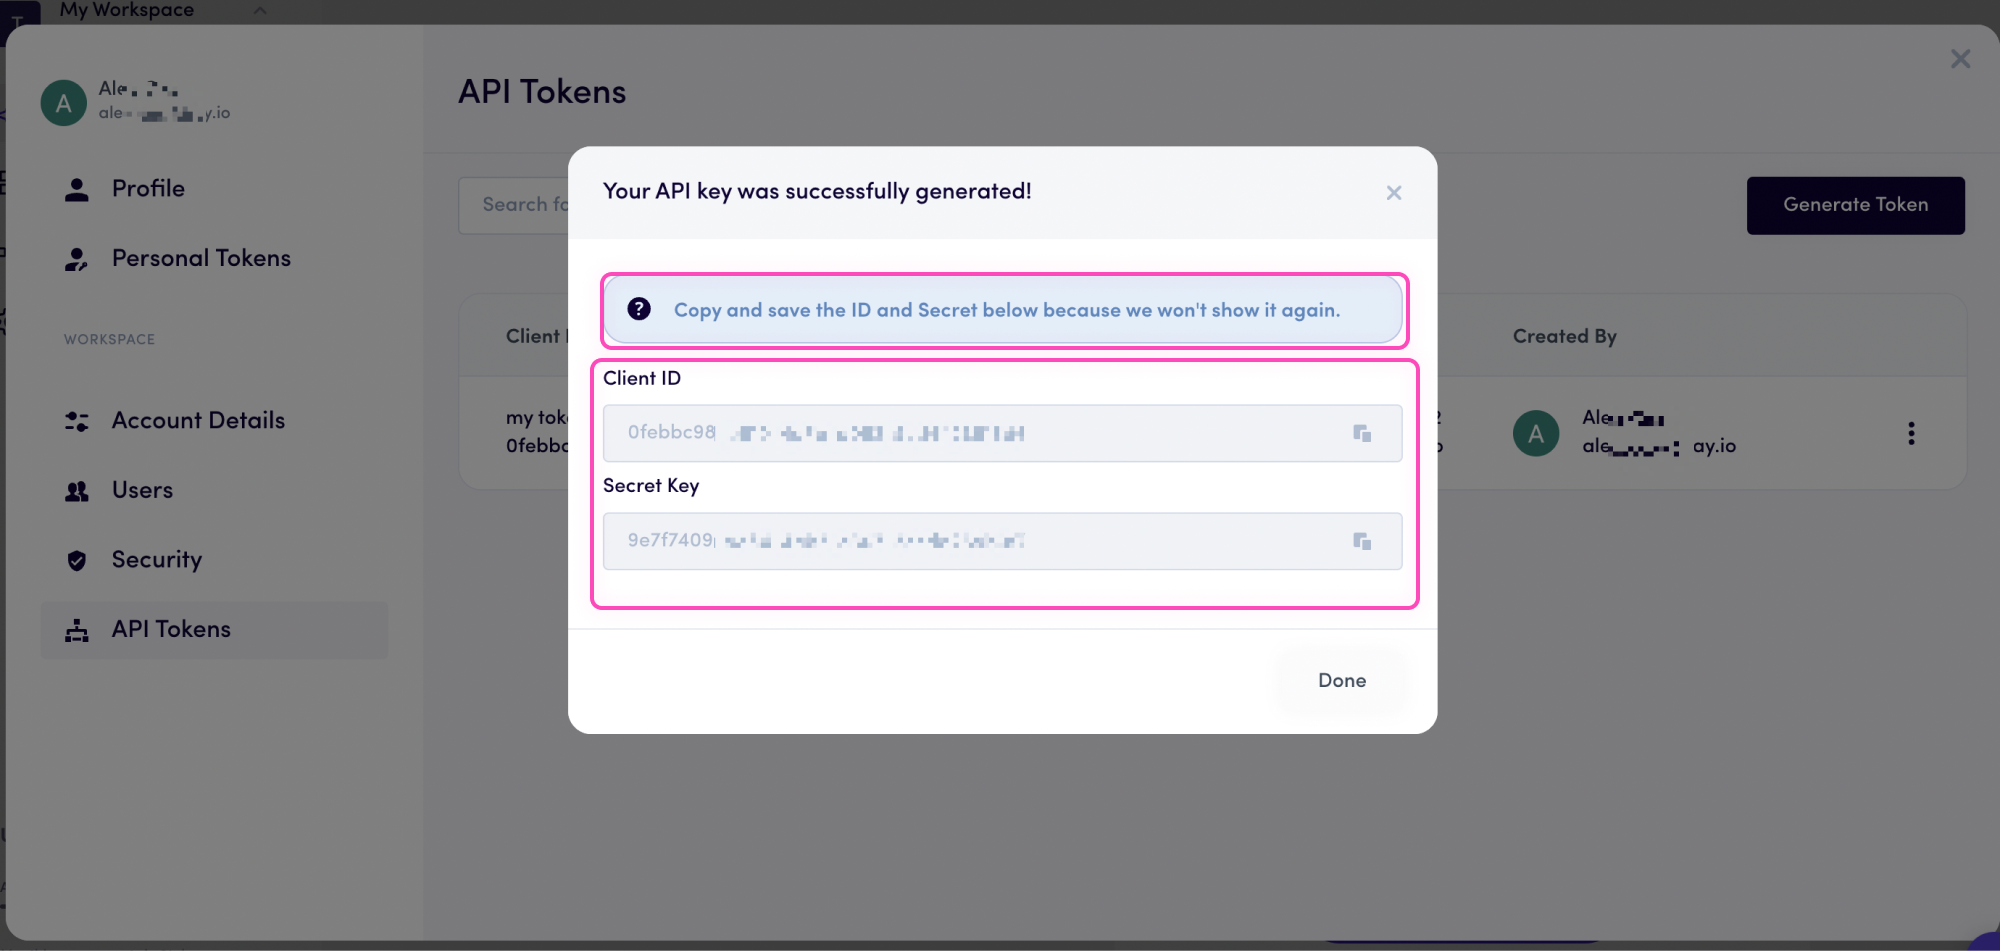Screen dimensions: 2000x951
Task: Click the Security shield icon
Action: (77, 560)
